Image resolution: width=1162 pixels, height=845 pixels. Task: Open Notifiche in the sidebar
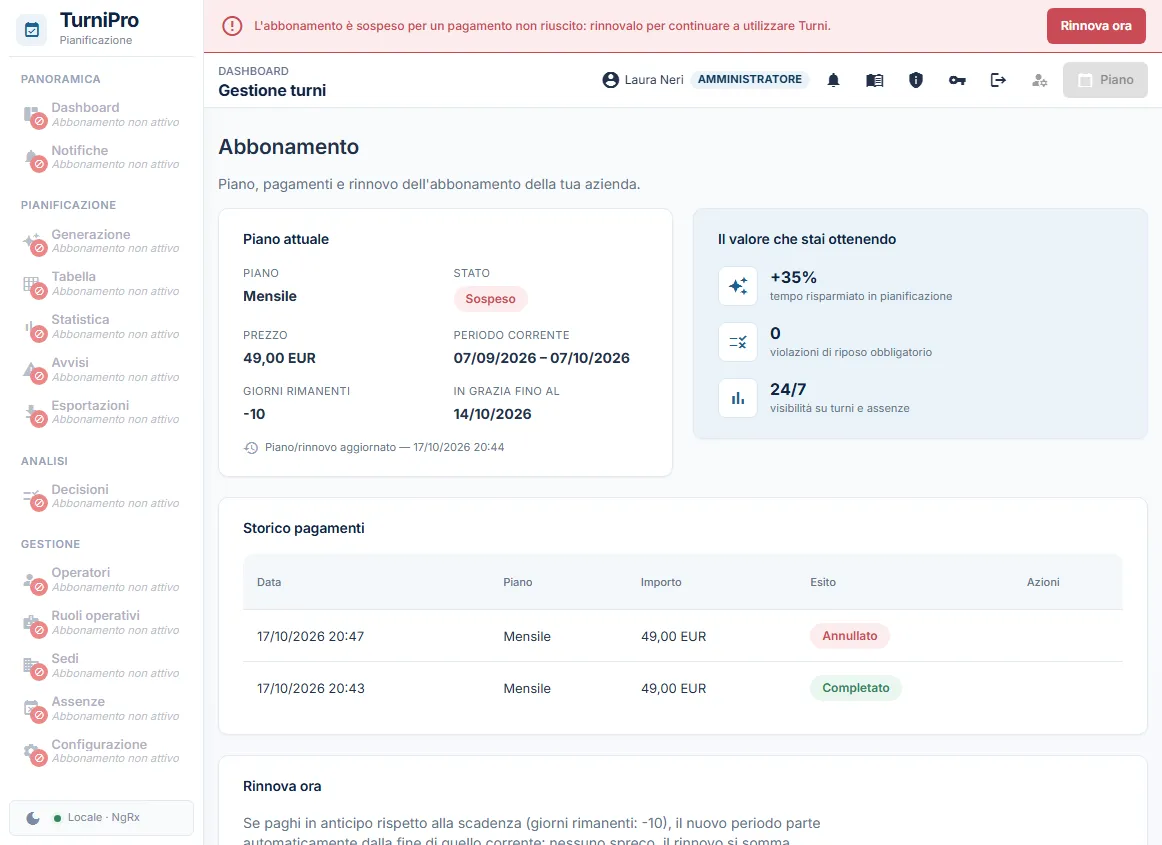(102, 157)
